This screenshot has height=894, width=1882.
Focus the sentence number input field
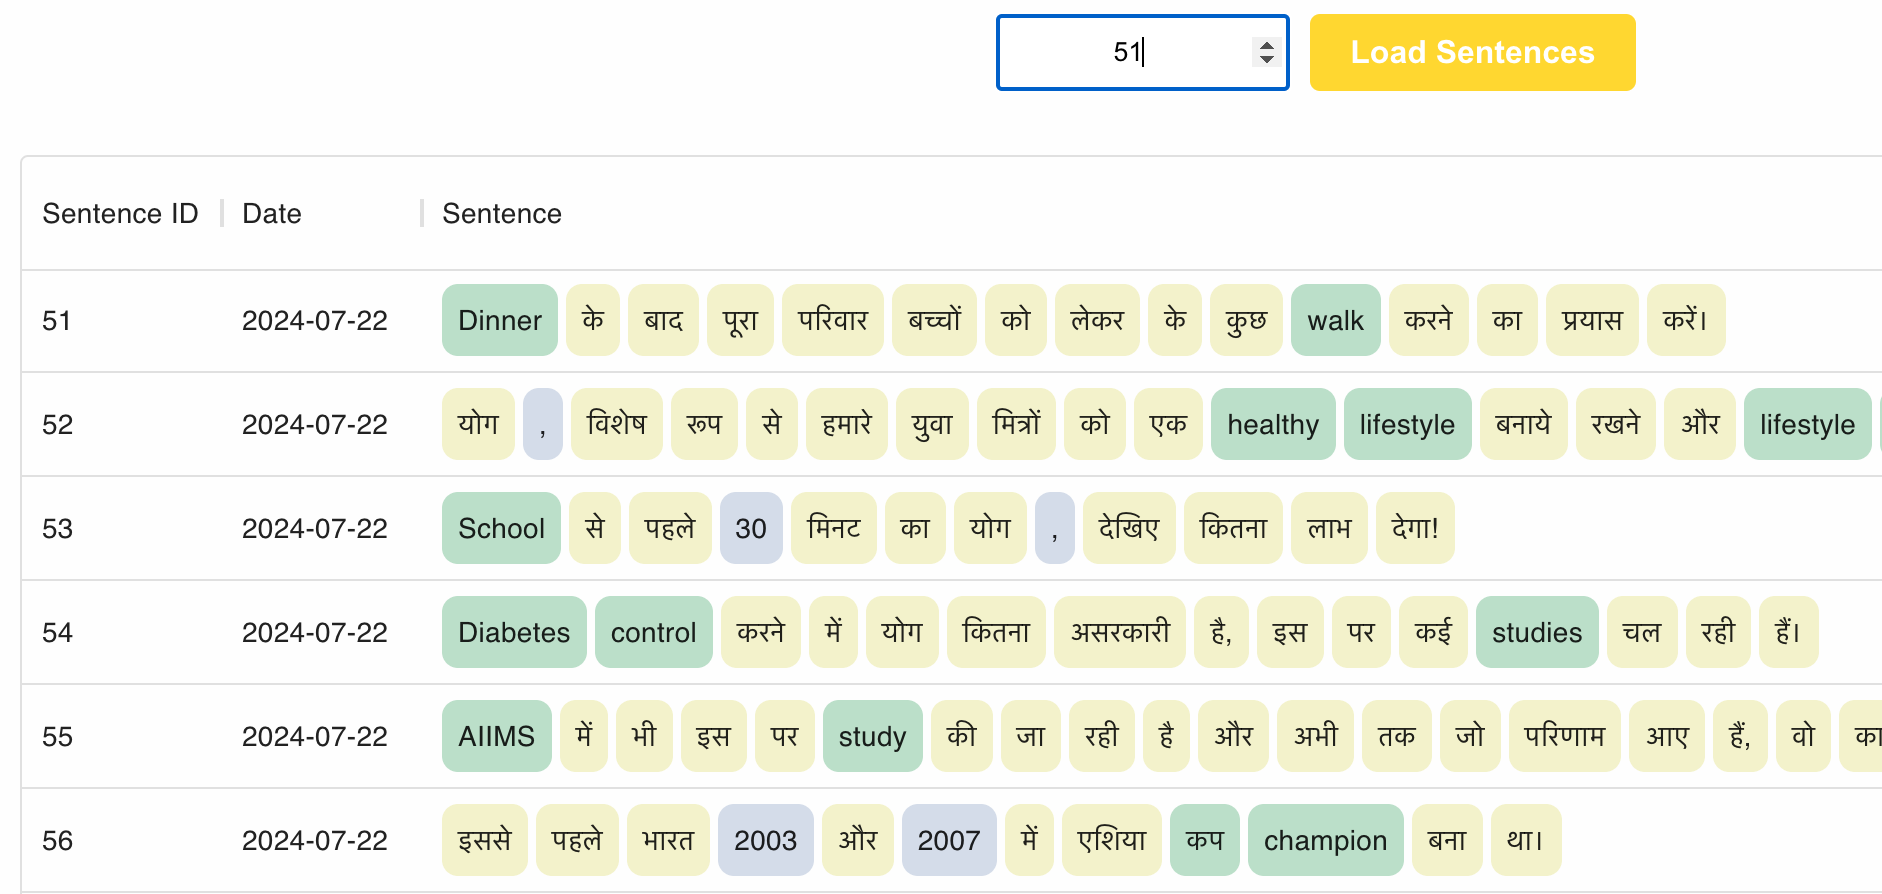click(1120, 53)
